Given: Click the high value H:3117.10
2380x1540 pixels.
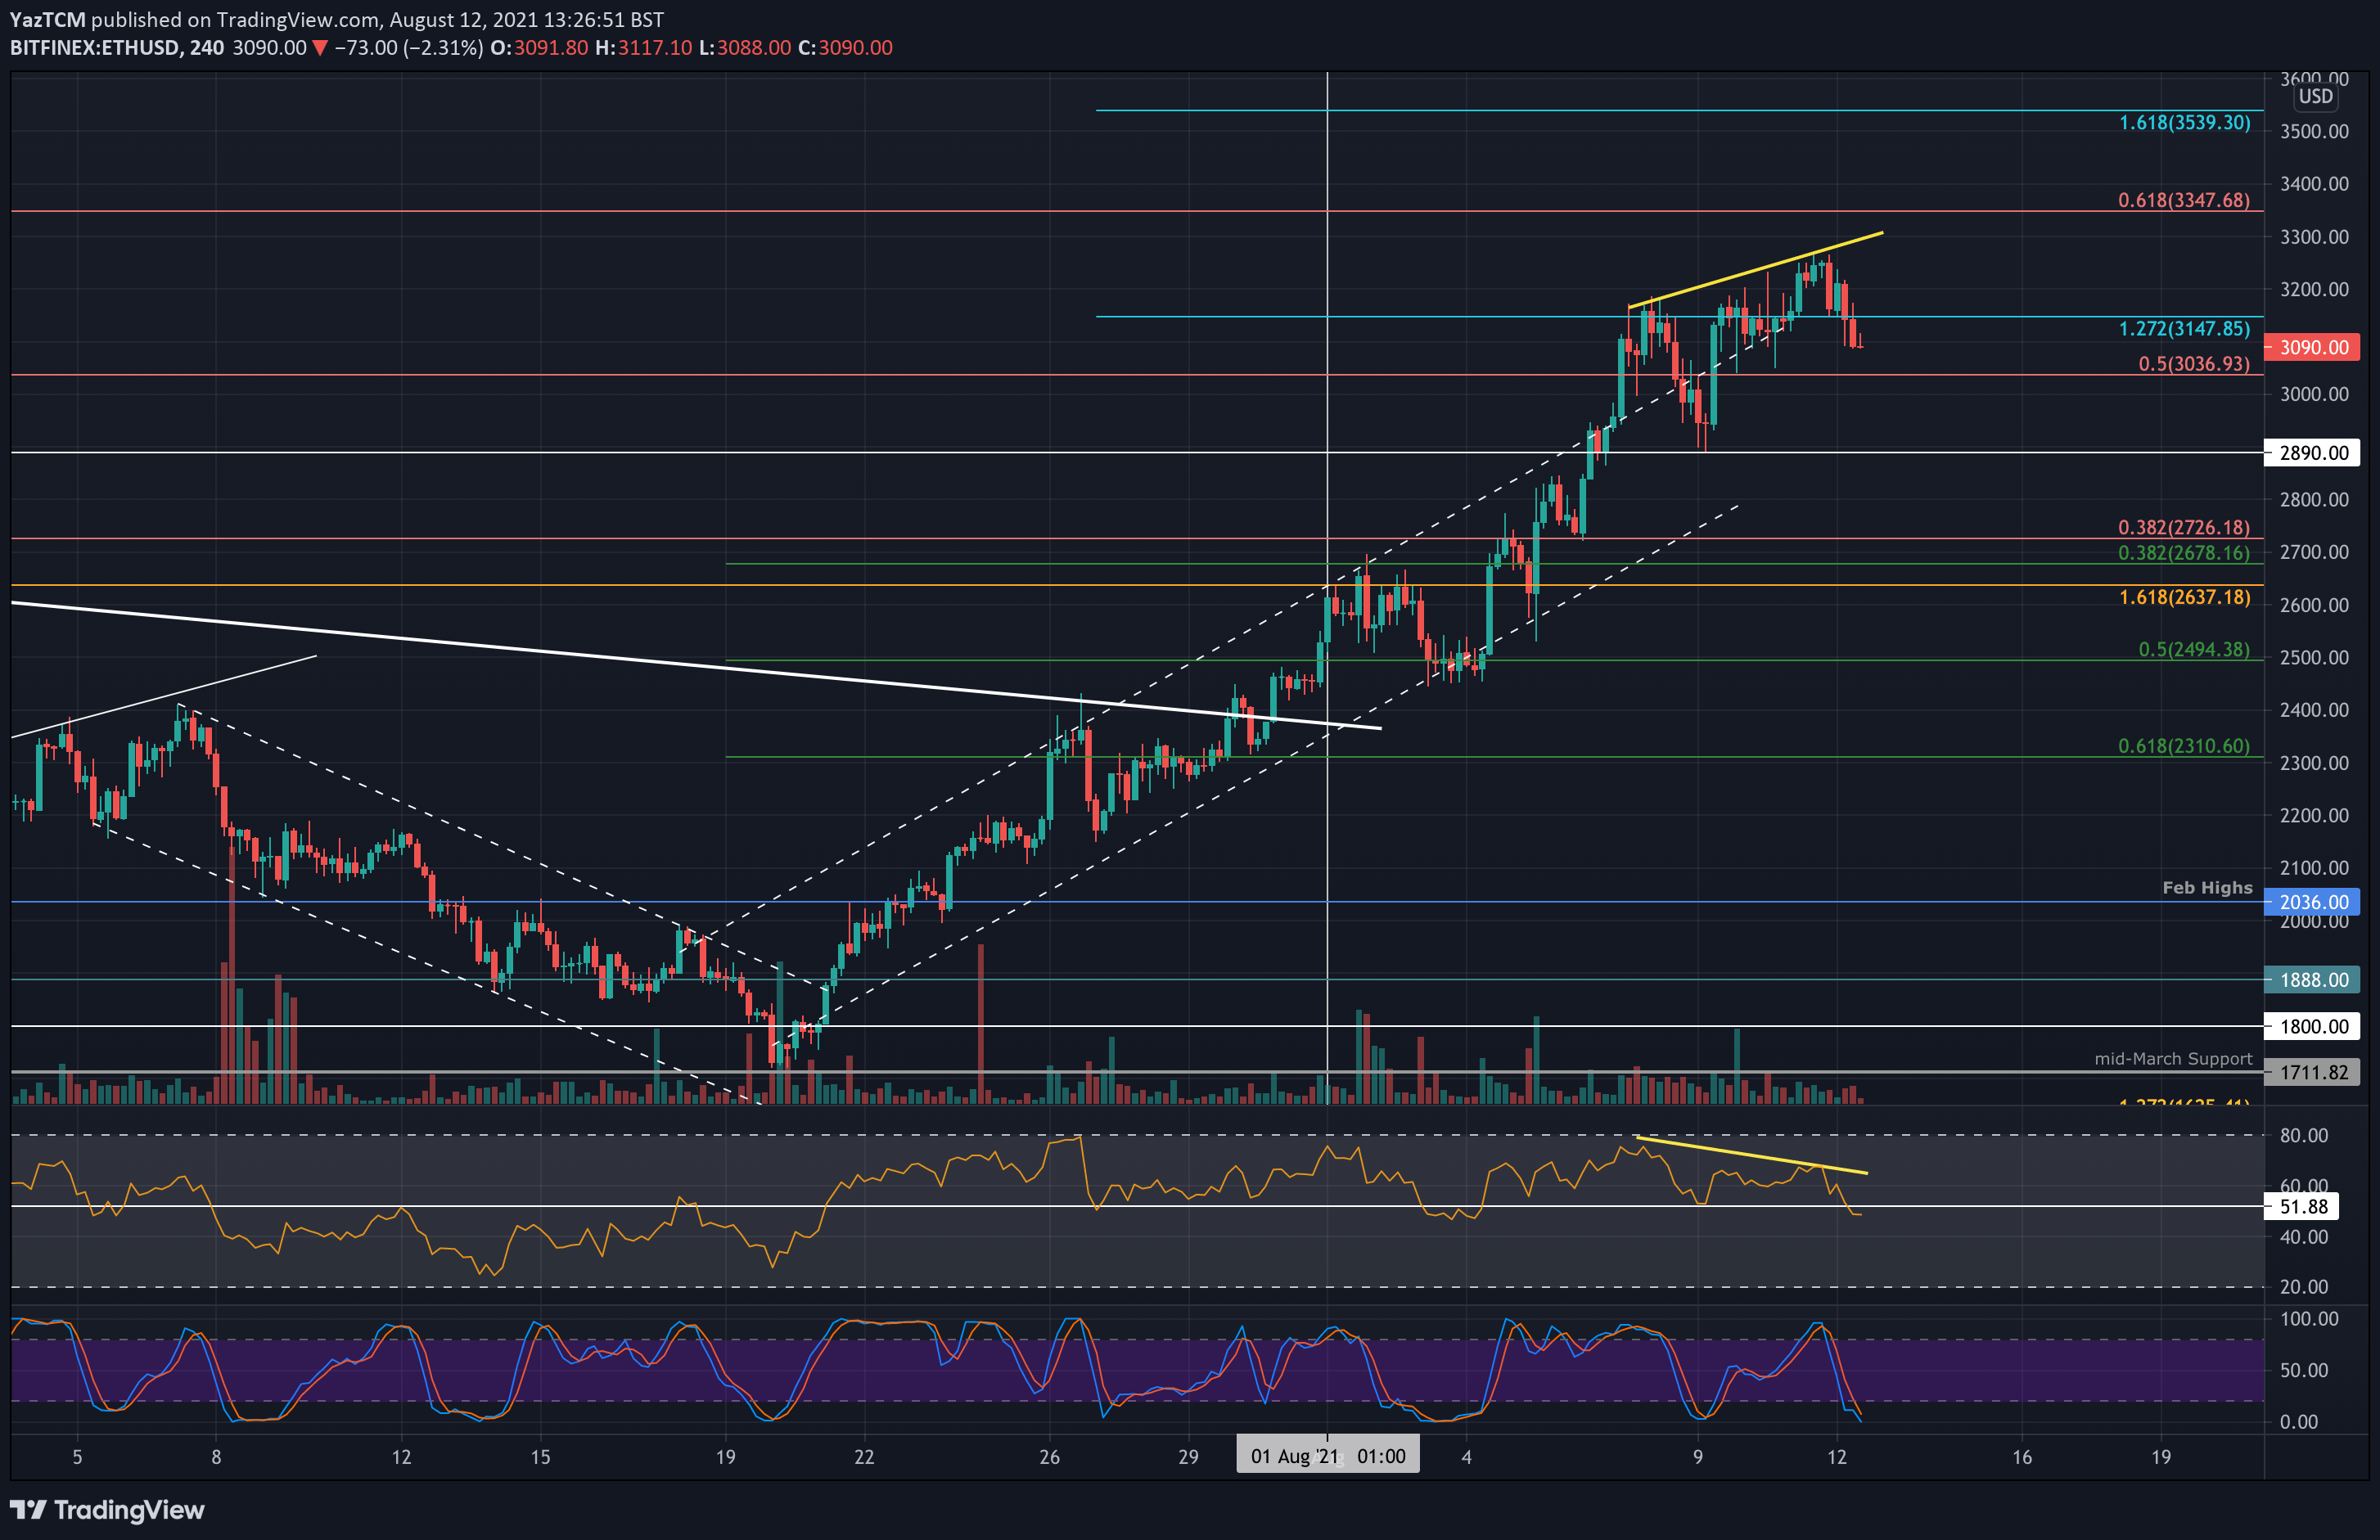Looking at the screenshot, I should pyautogui.click(x=643, y=47).
